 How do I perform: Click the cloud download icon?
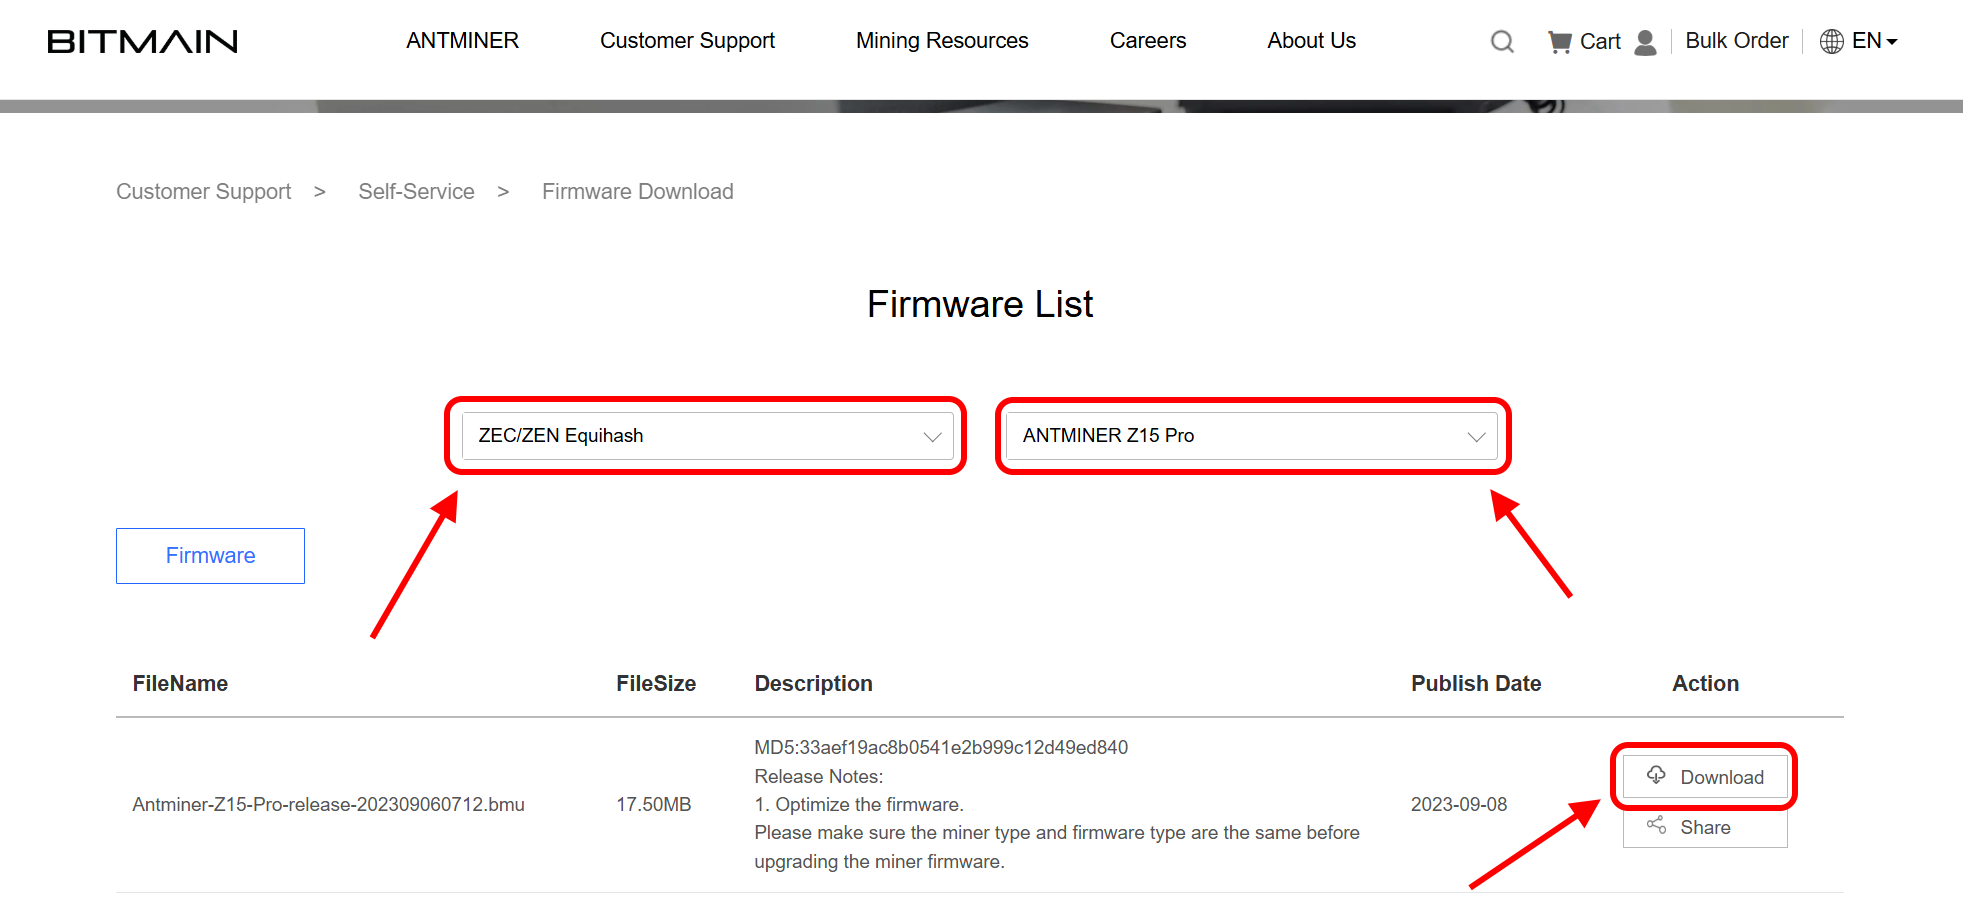(x=1656, y=776)
